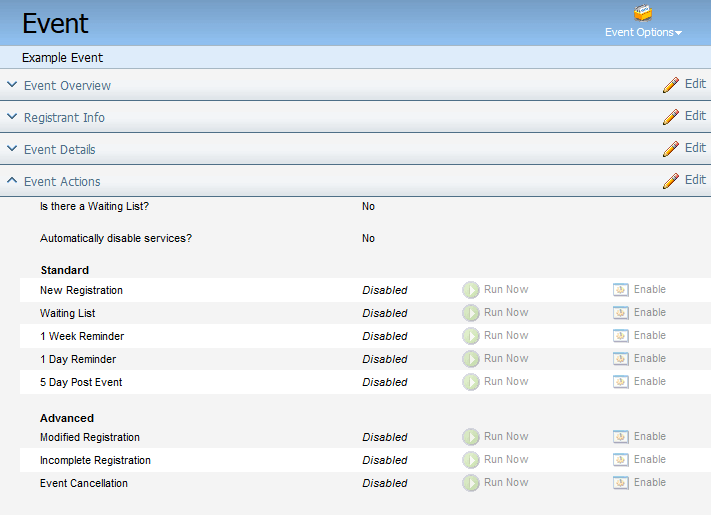Click the Event Details section title
Image resolution: width=711 pixels, height=515 pixels.
[x=59, y=150]
